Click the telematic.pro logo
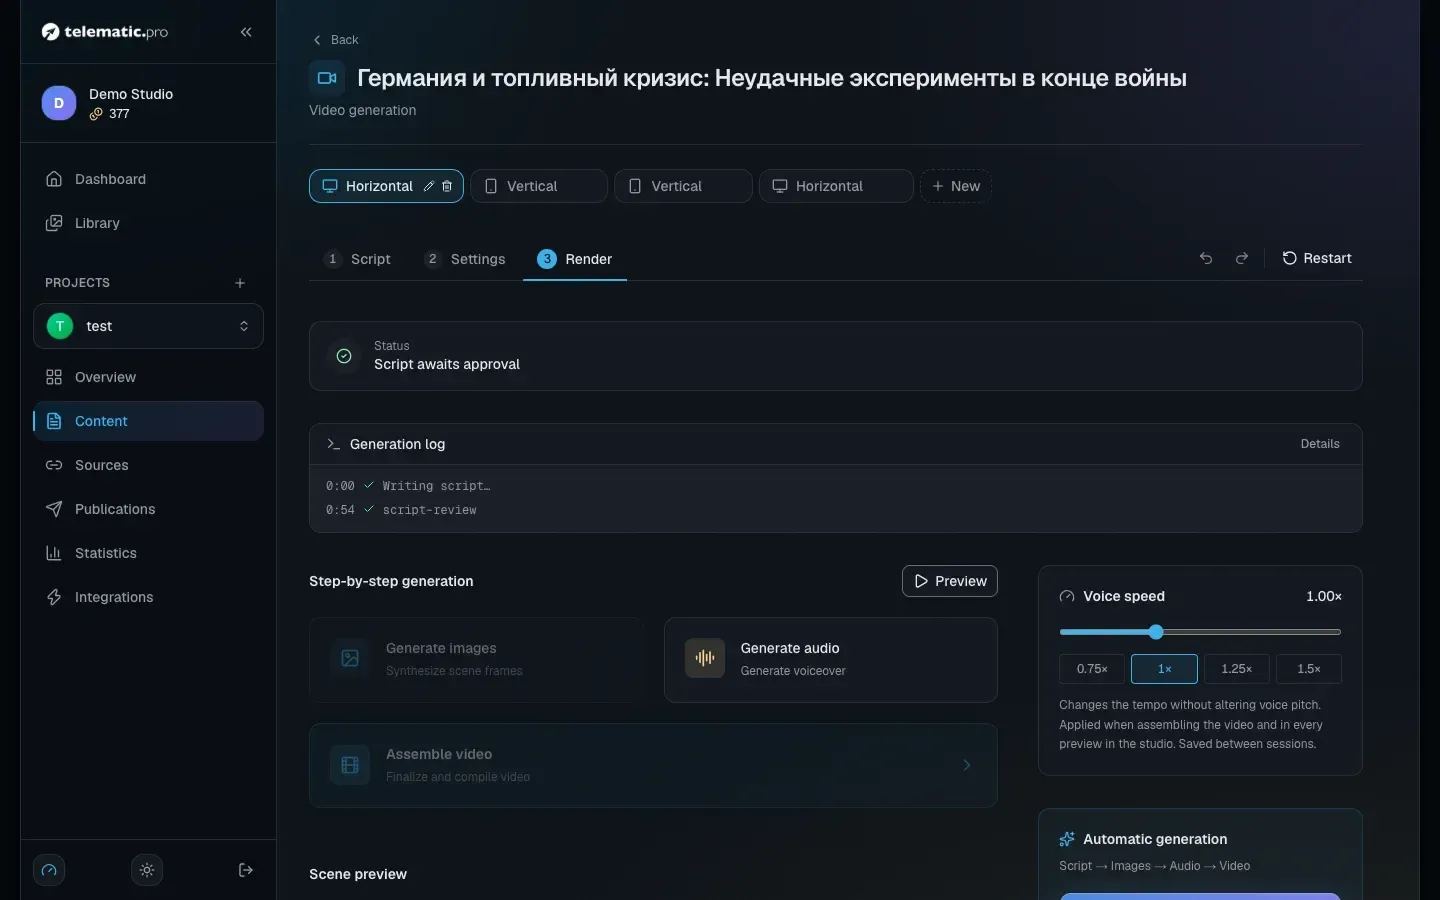Screen dimensions: 1440x900 (x=105, y=32)
